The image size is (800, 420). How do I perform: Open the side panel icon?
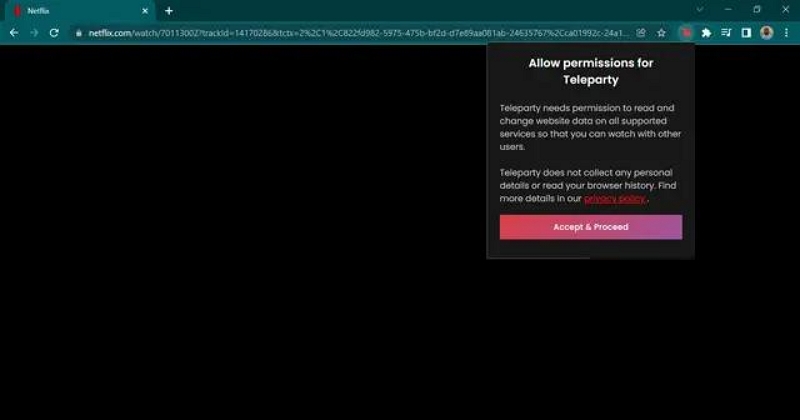tap(746, 33)
